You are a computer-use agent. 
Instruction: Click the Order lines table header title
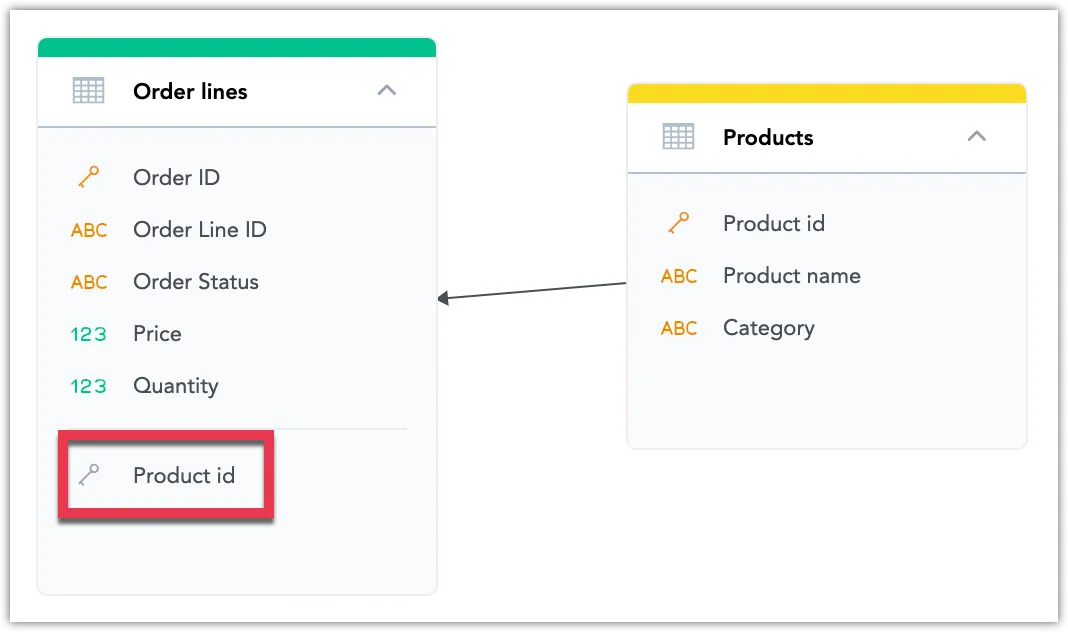coord(190,91)
